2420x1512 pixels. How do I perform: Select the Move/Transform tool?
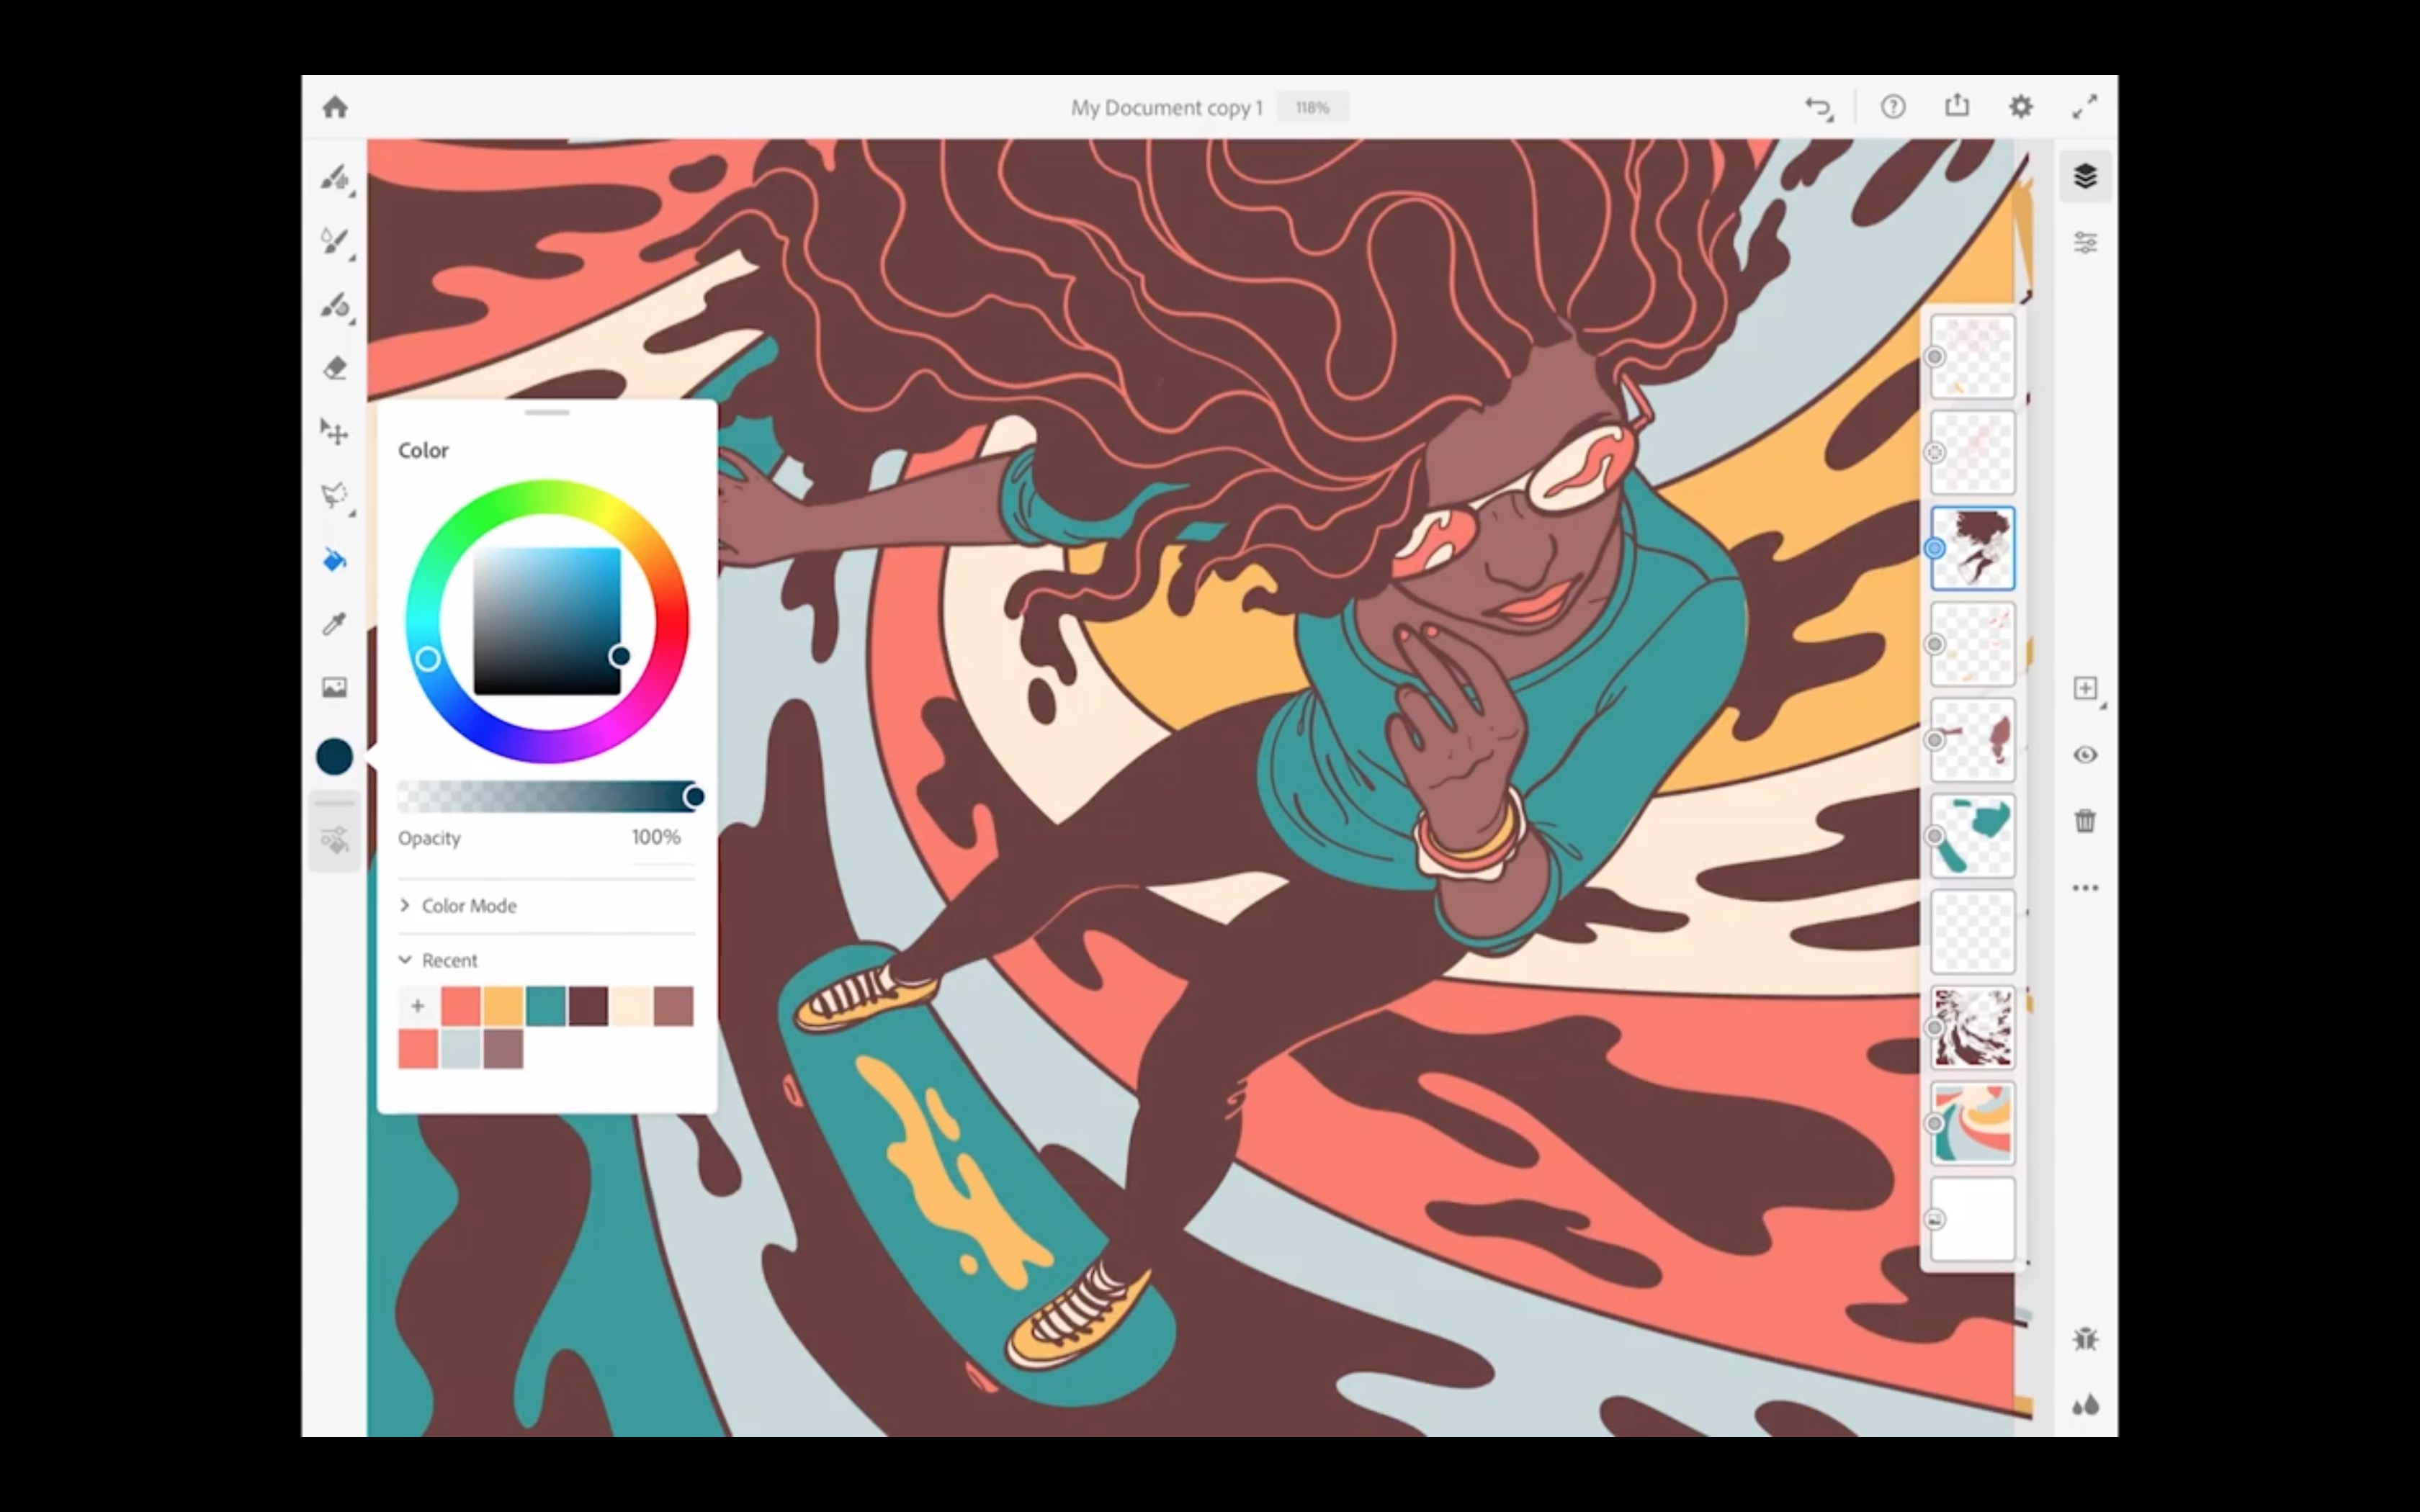pyautogui.click(x=336, y=432)
